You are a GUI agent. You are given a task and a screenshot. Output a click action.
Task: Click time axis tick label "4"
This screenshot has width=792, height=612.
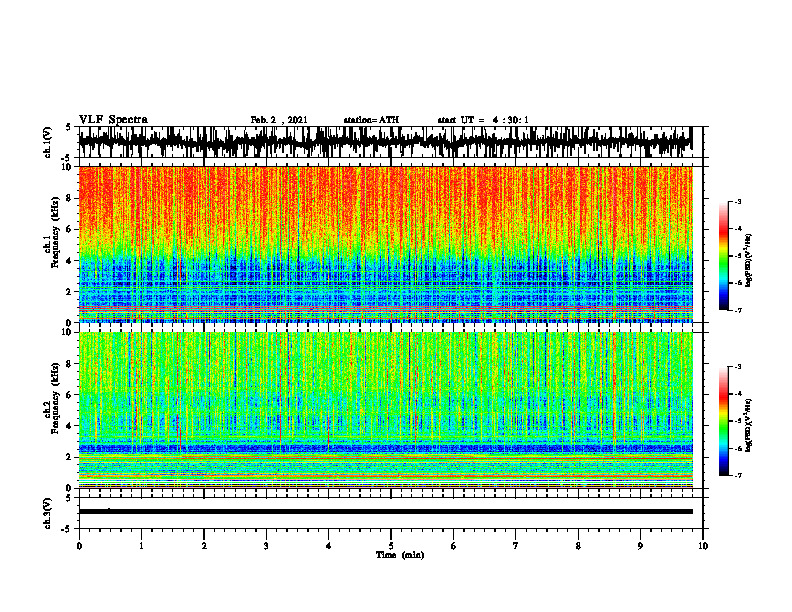[329, 546]
